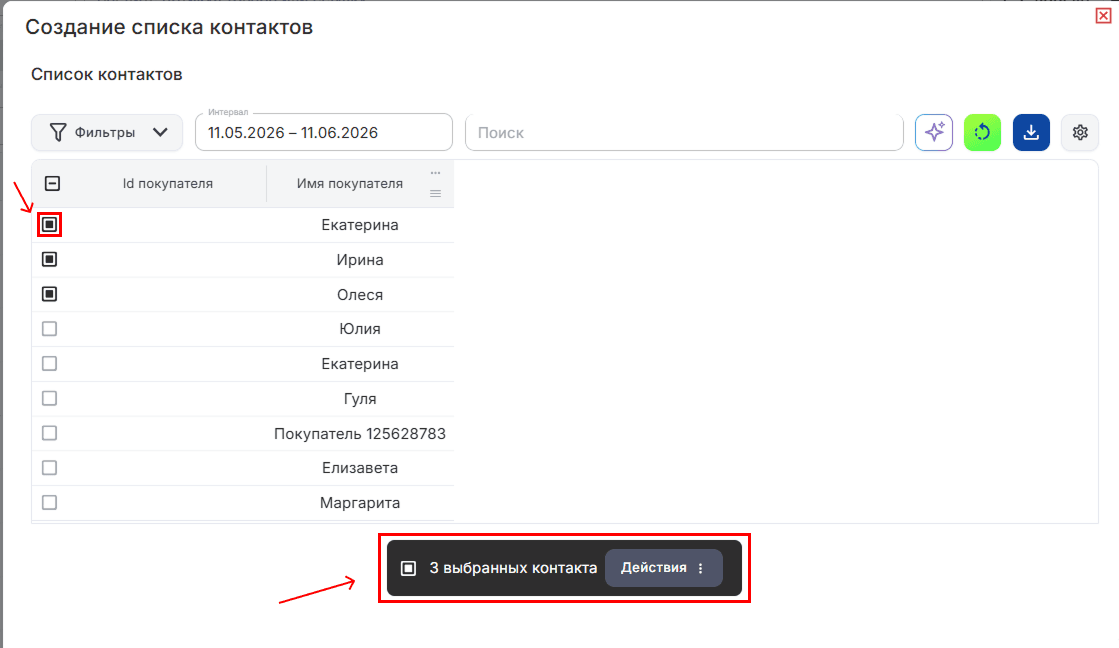Open the Интервал date range picker
This screenshot has width=1119, height=648.
[x=324, y=132]
